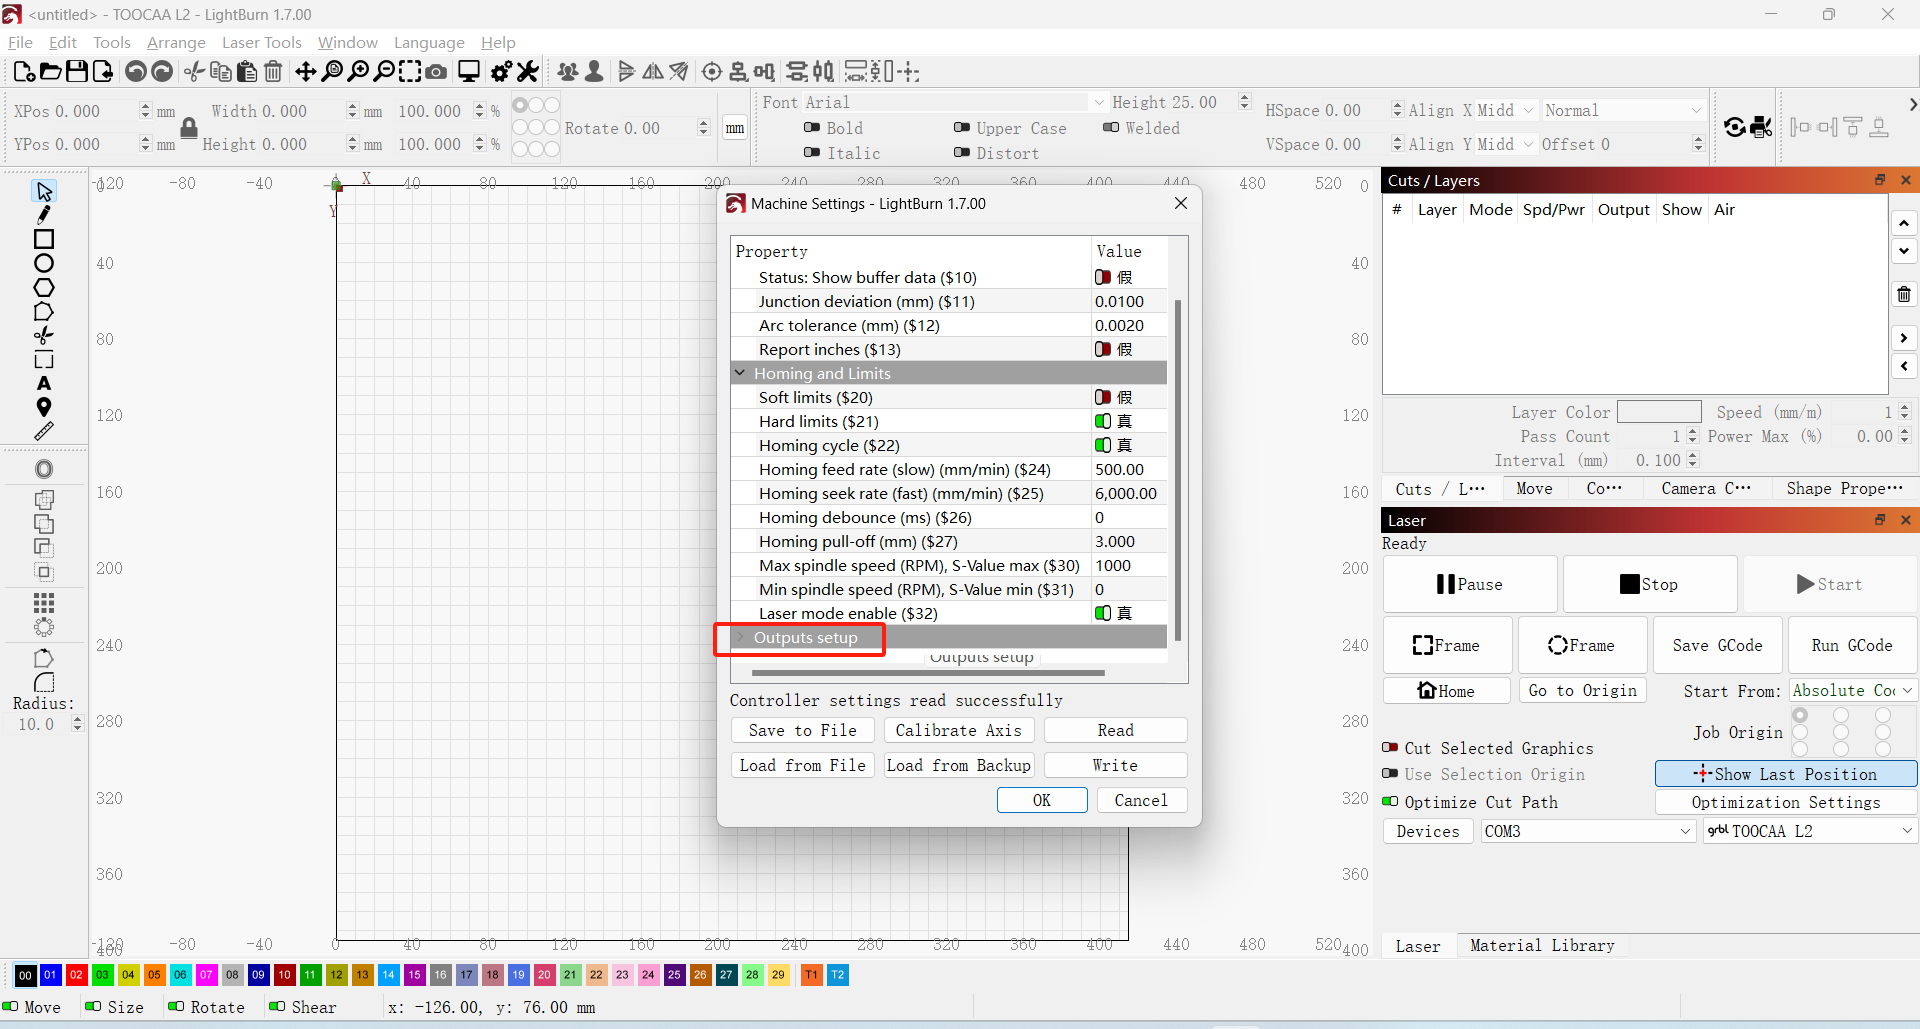Toggle Report inches ($13) setting
The width and height of the screenshot is (1920, 1029).
(x=1103, y=349)
